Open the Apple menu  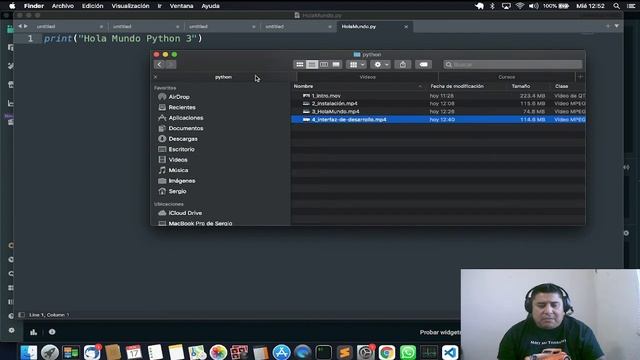point(12,6)
